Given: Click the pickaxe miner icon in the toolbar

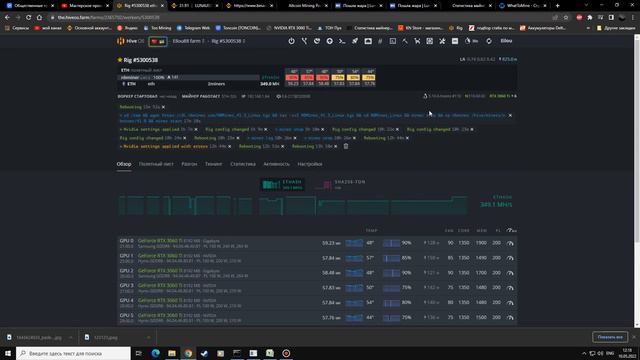Looking at the screenshot, I should point(405,41).
